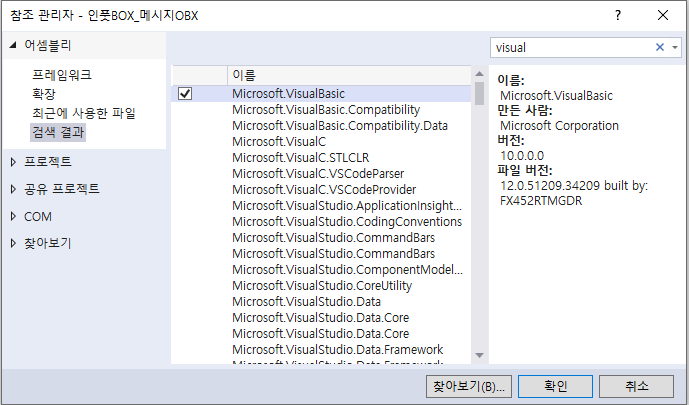Clear the search box with the X icon
The height and width of the screenshot is (405, 689).
(660, 47)
